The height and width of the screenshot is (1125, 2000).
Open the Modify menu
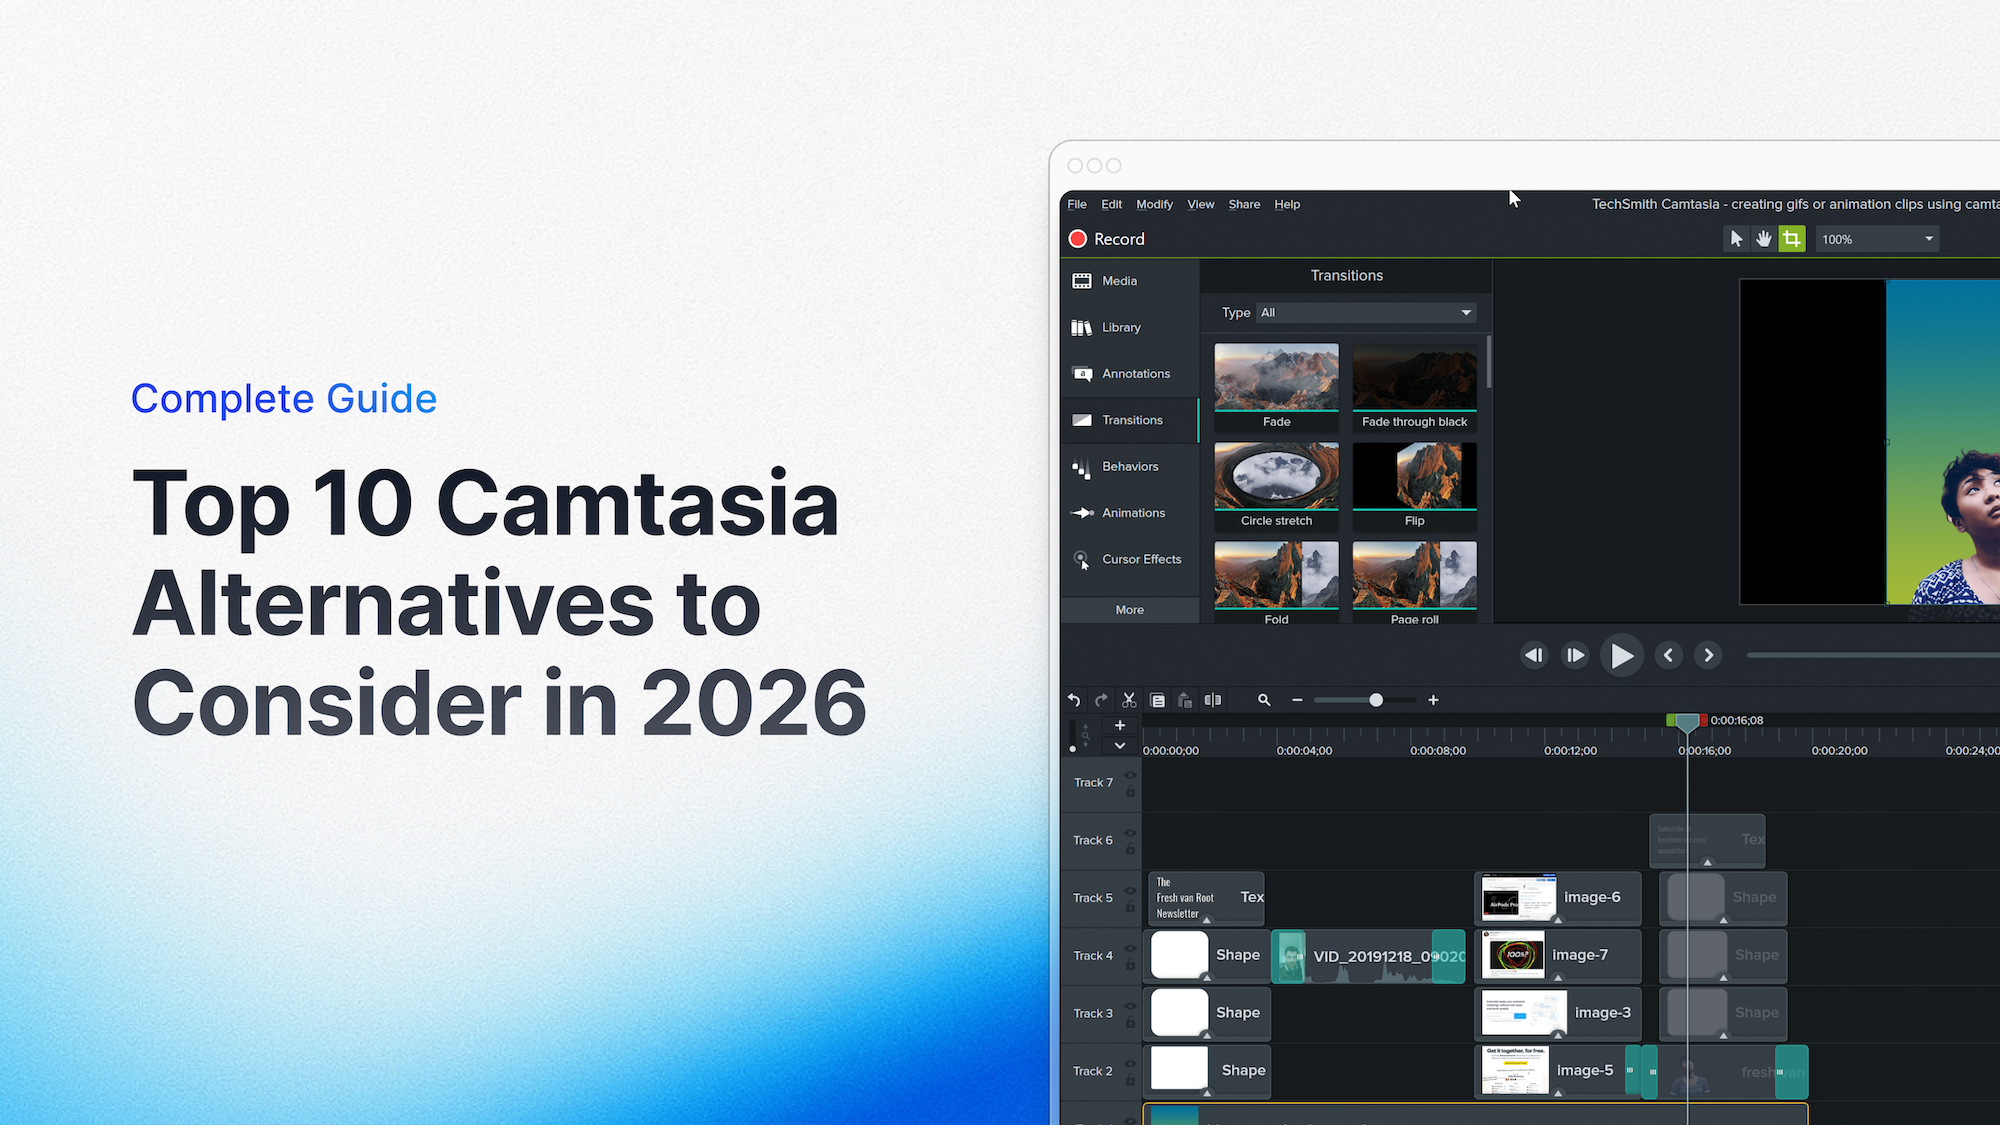click(1154, 204)
